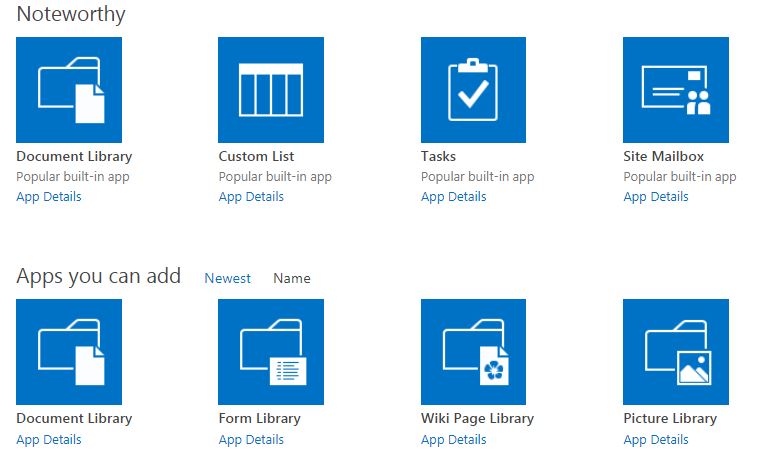Sort apps by Name

pos(292,279)
